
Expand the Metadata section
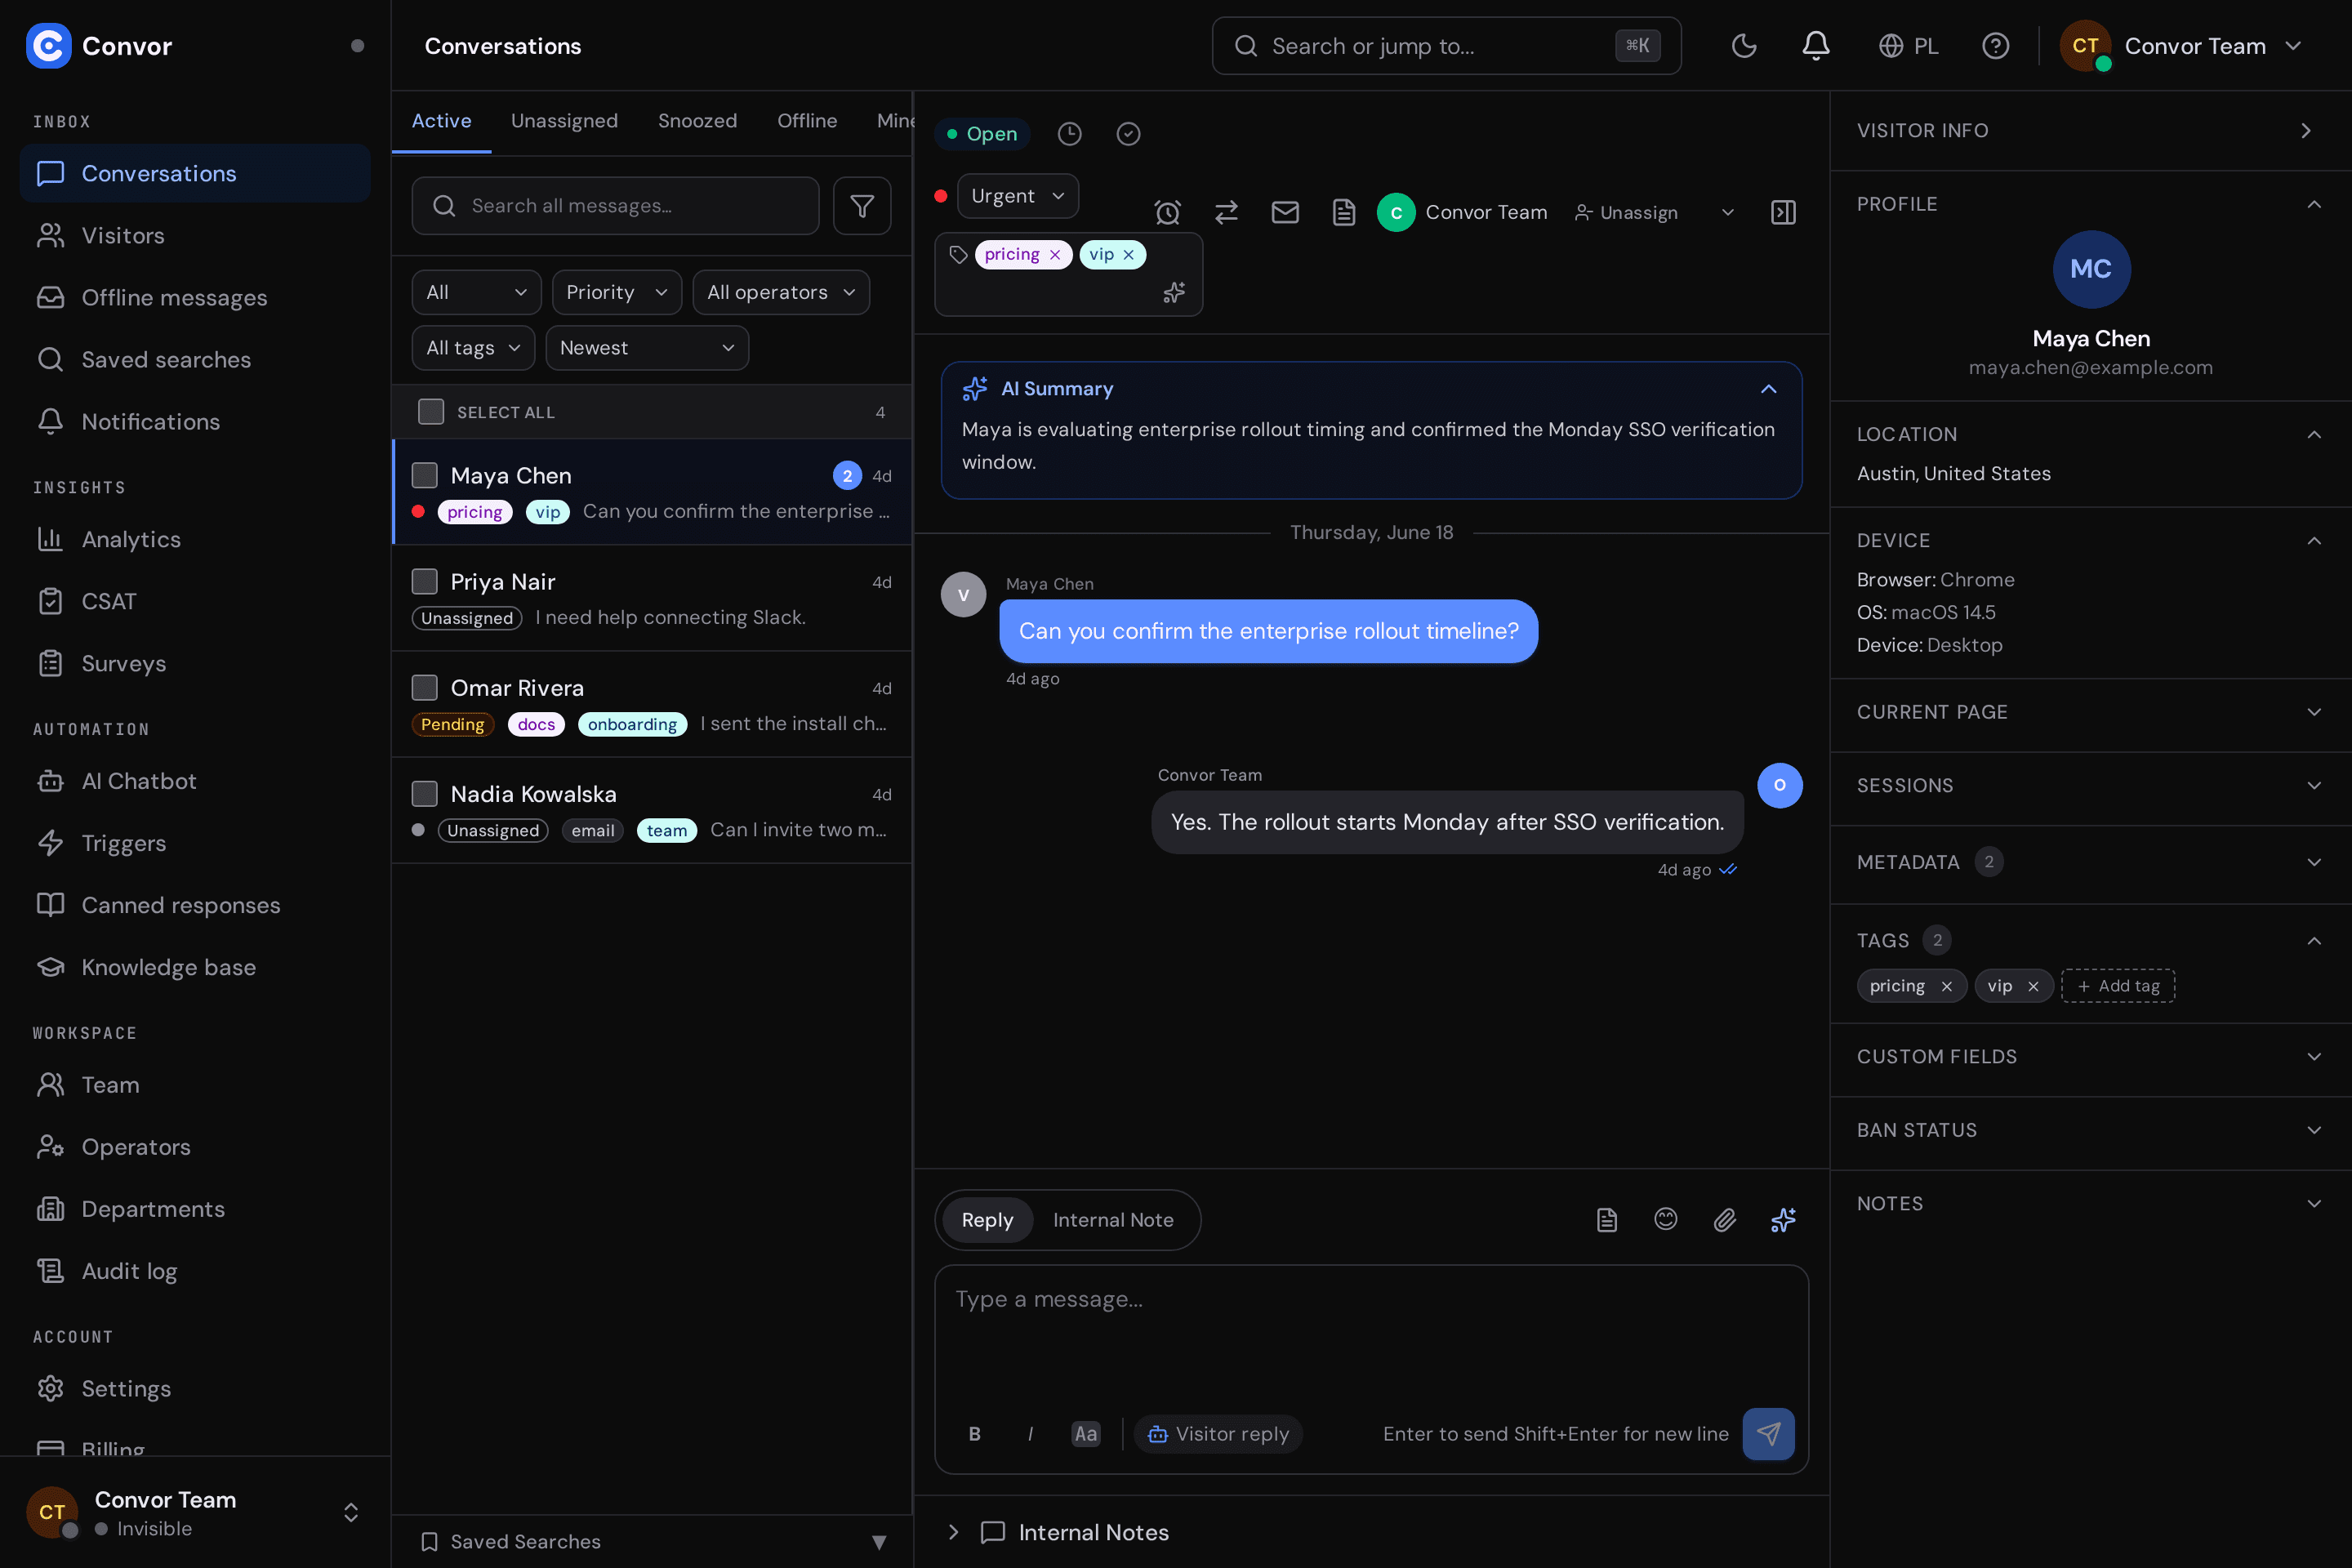(2090, 862)
